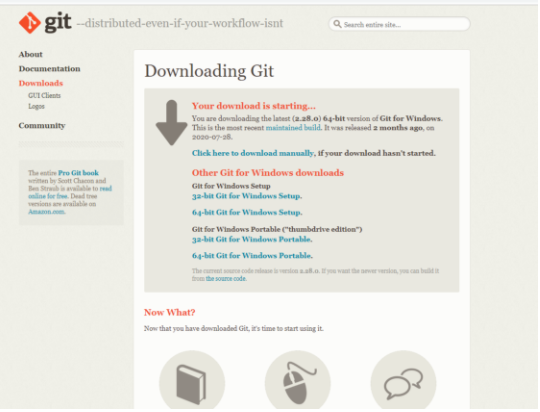The height and width of the screenshot is (412, 540).
Task: Go to the Downloads section
Action: (41, 83)
